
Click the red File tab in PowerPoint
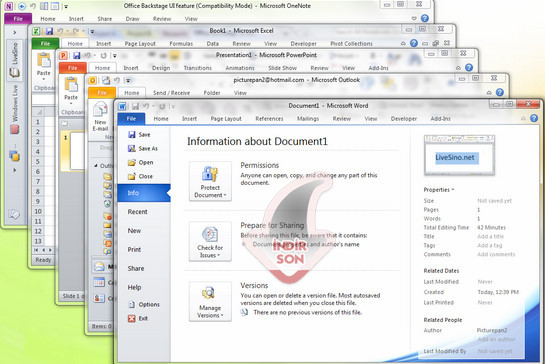tap(73, 68)
